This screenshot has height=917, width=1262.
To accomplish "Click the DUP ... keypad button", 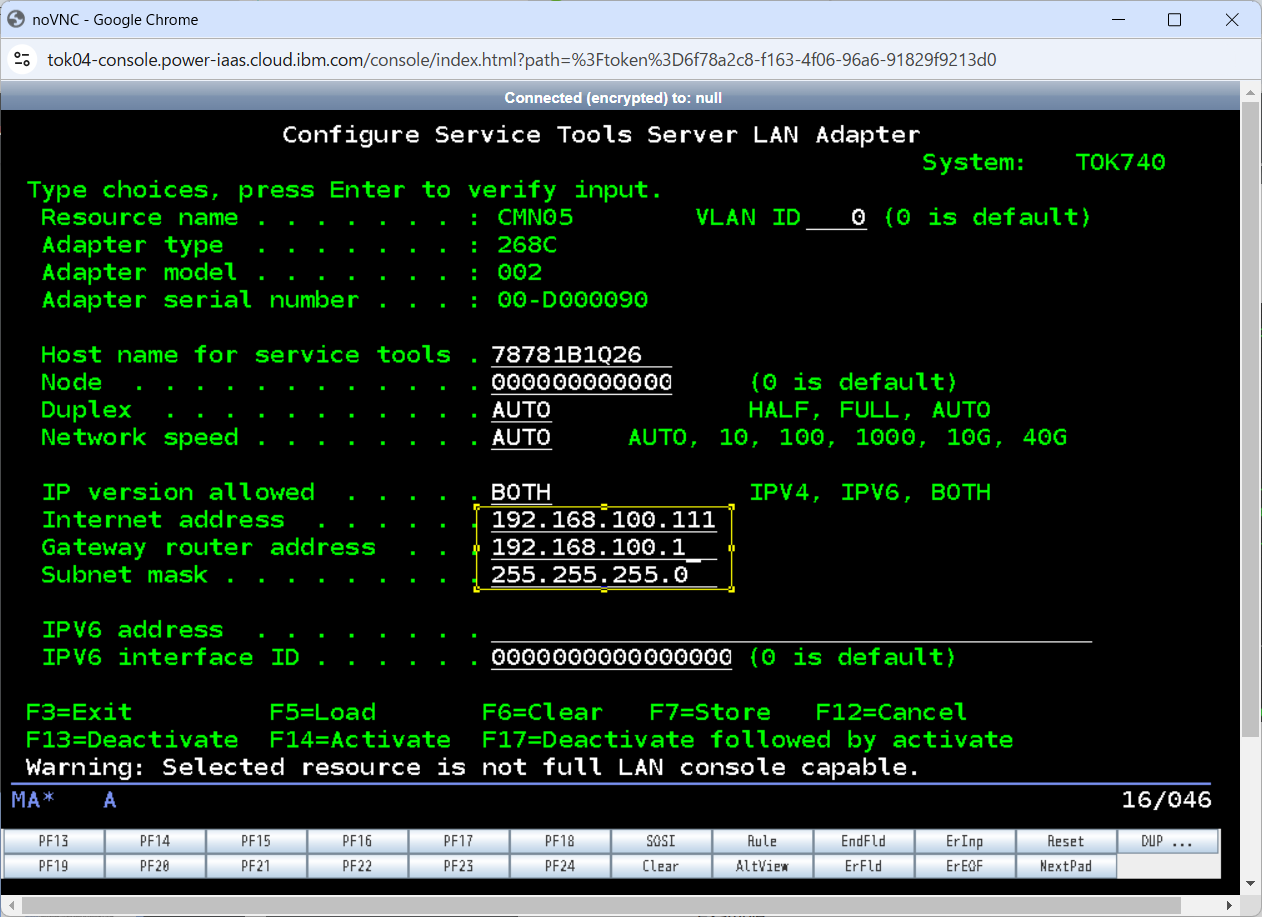I will [x=1167, y=841].
